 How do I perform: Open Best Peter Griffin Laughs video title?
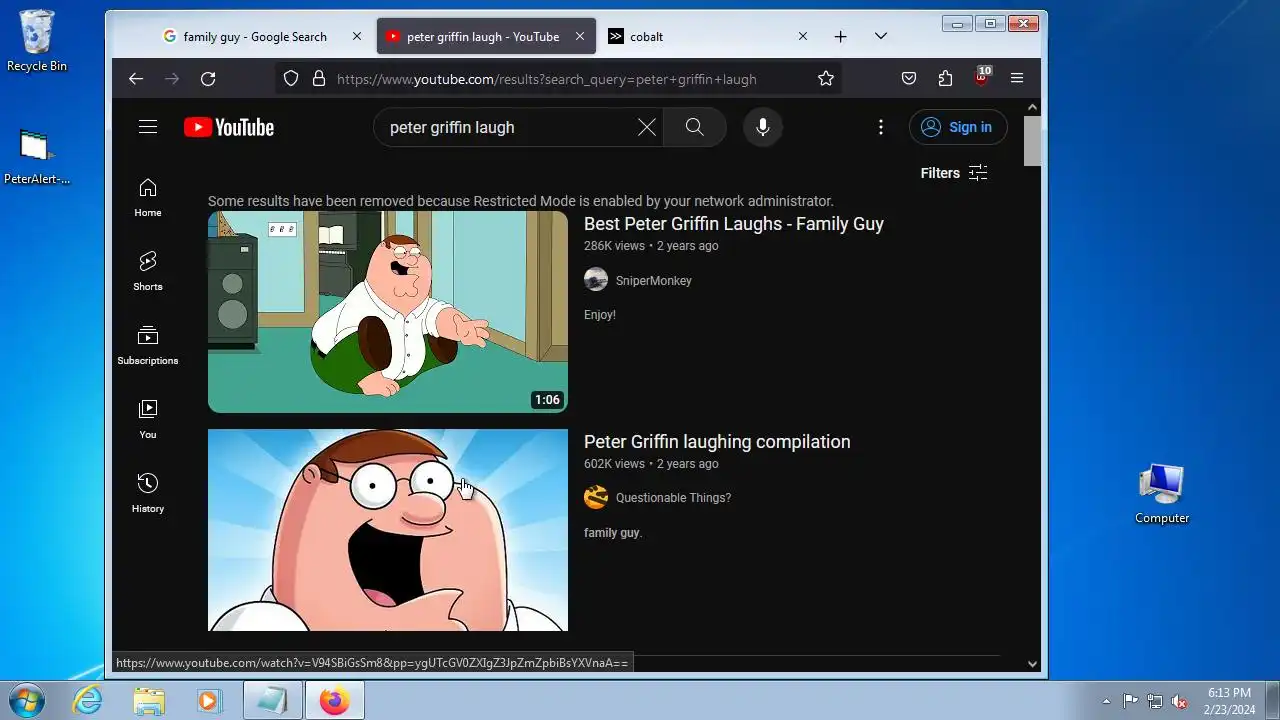coord(734,224)
